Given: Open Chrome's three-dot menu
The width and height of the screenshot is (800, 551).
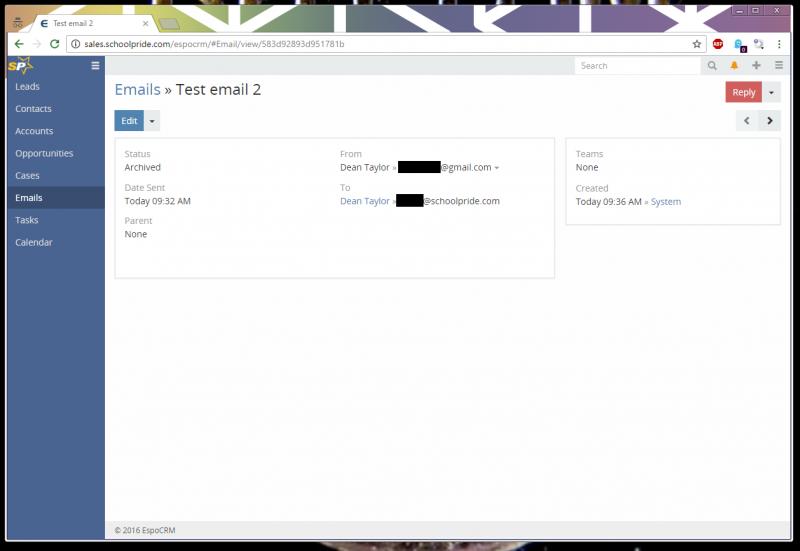Looking at the screenshot, I should [x=779, y=44].
